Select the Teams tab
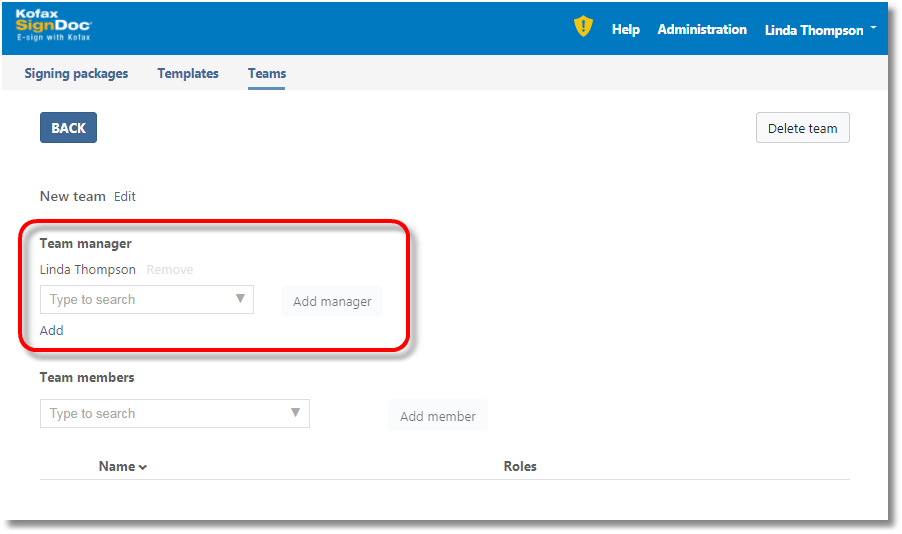Screen dimensions: 902x534 coord(267,73)
